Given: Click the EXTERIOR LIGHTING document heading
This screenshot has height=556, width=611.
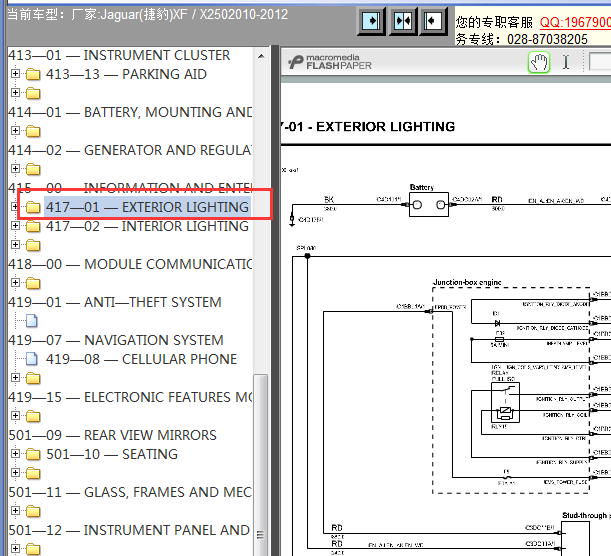Looking at the screenshot, I should [385, 127].
